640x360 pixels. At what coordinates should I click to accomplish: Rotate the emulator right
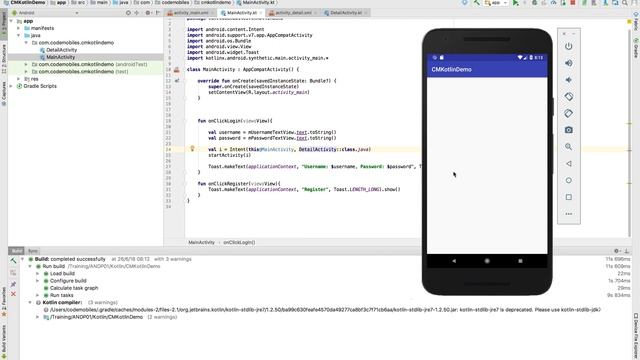pyautogui.click(x=569, y=113)
